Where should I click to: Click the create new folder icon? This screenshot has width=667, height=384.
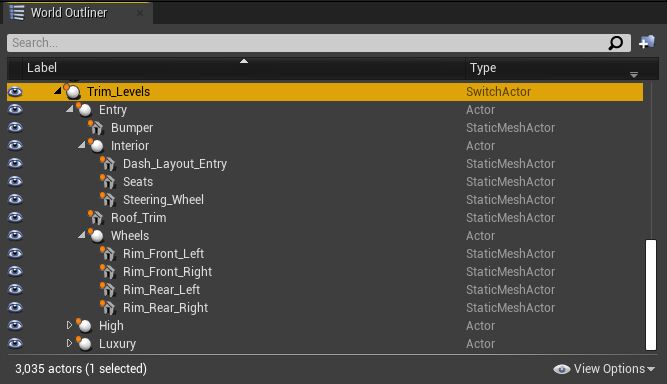click(647, 43)
